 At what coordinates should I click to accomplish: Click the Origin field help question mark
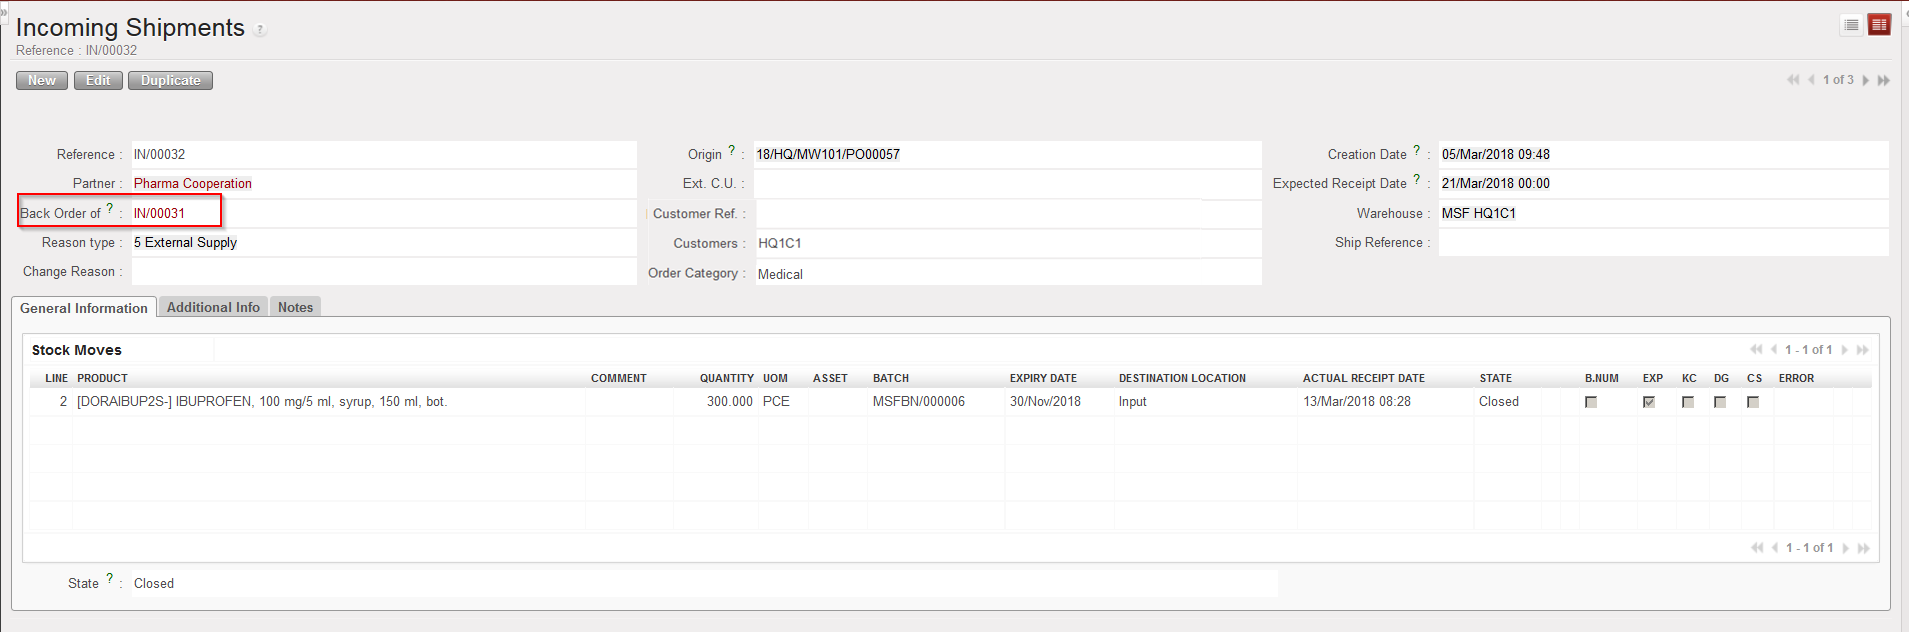pyautogui.click(x=731, y=150)
